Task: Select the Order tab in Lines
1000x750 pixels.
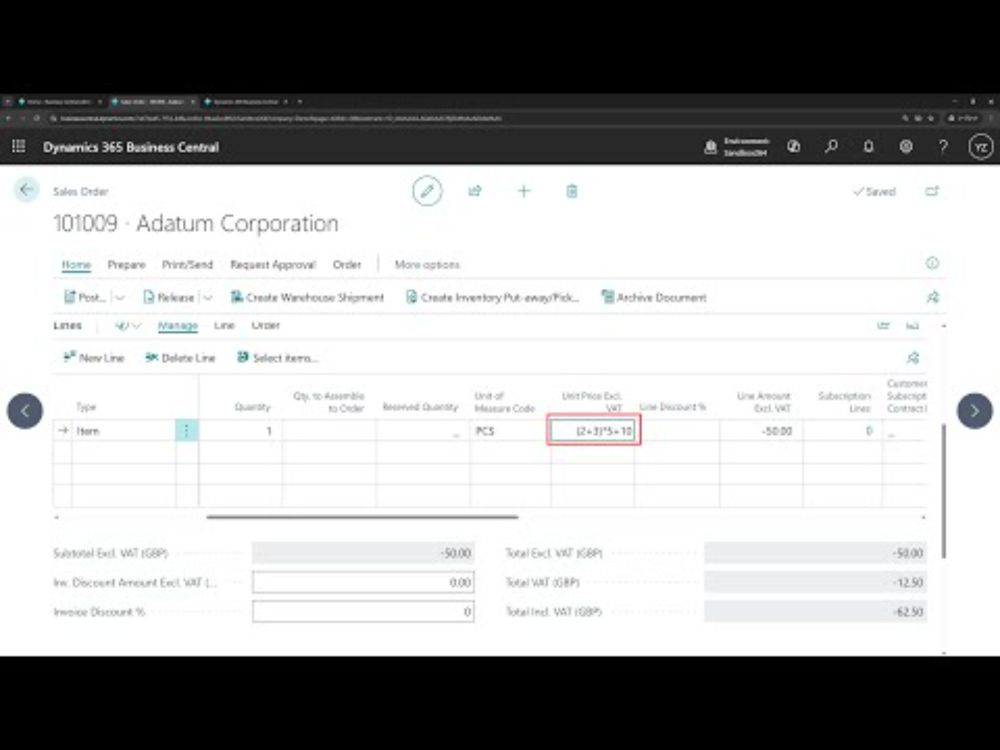Action: coord(265,325)
